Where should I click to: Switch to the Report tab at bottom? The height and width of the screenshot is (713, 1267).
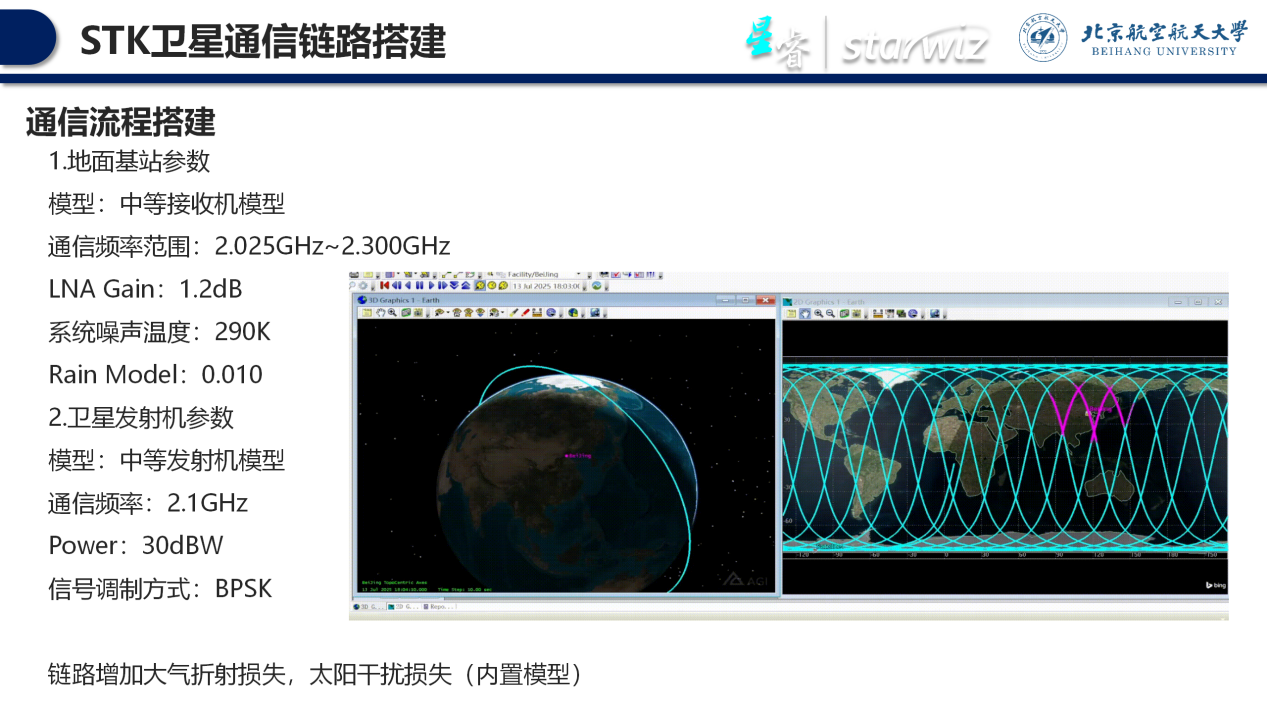pyautogui.click(x=437, y=606)
